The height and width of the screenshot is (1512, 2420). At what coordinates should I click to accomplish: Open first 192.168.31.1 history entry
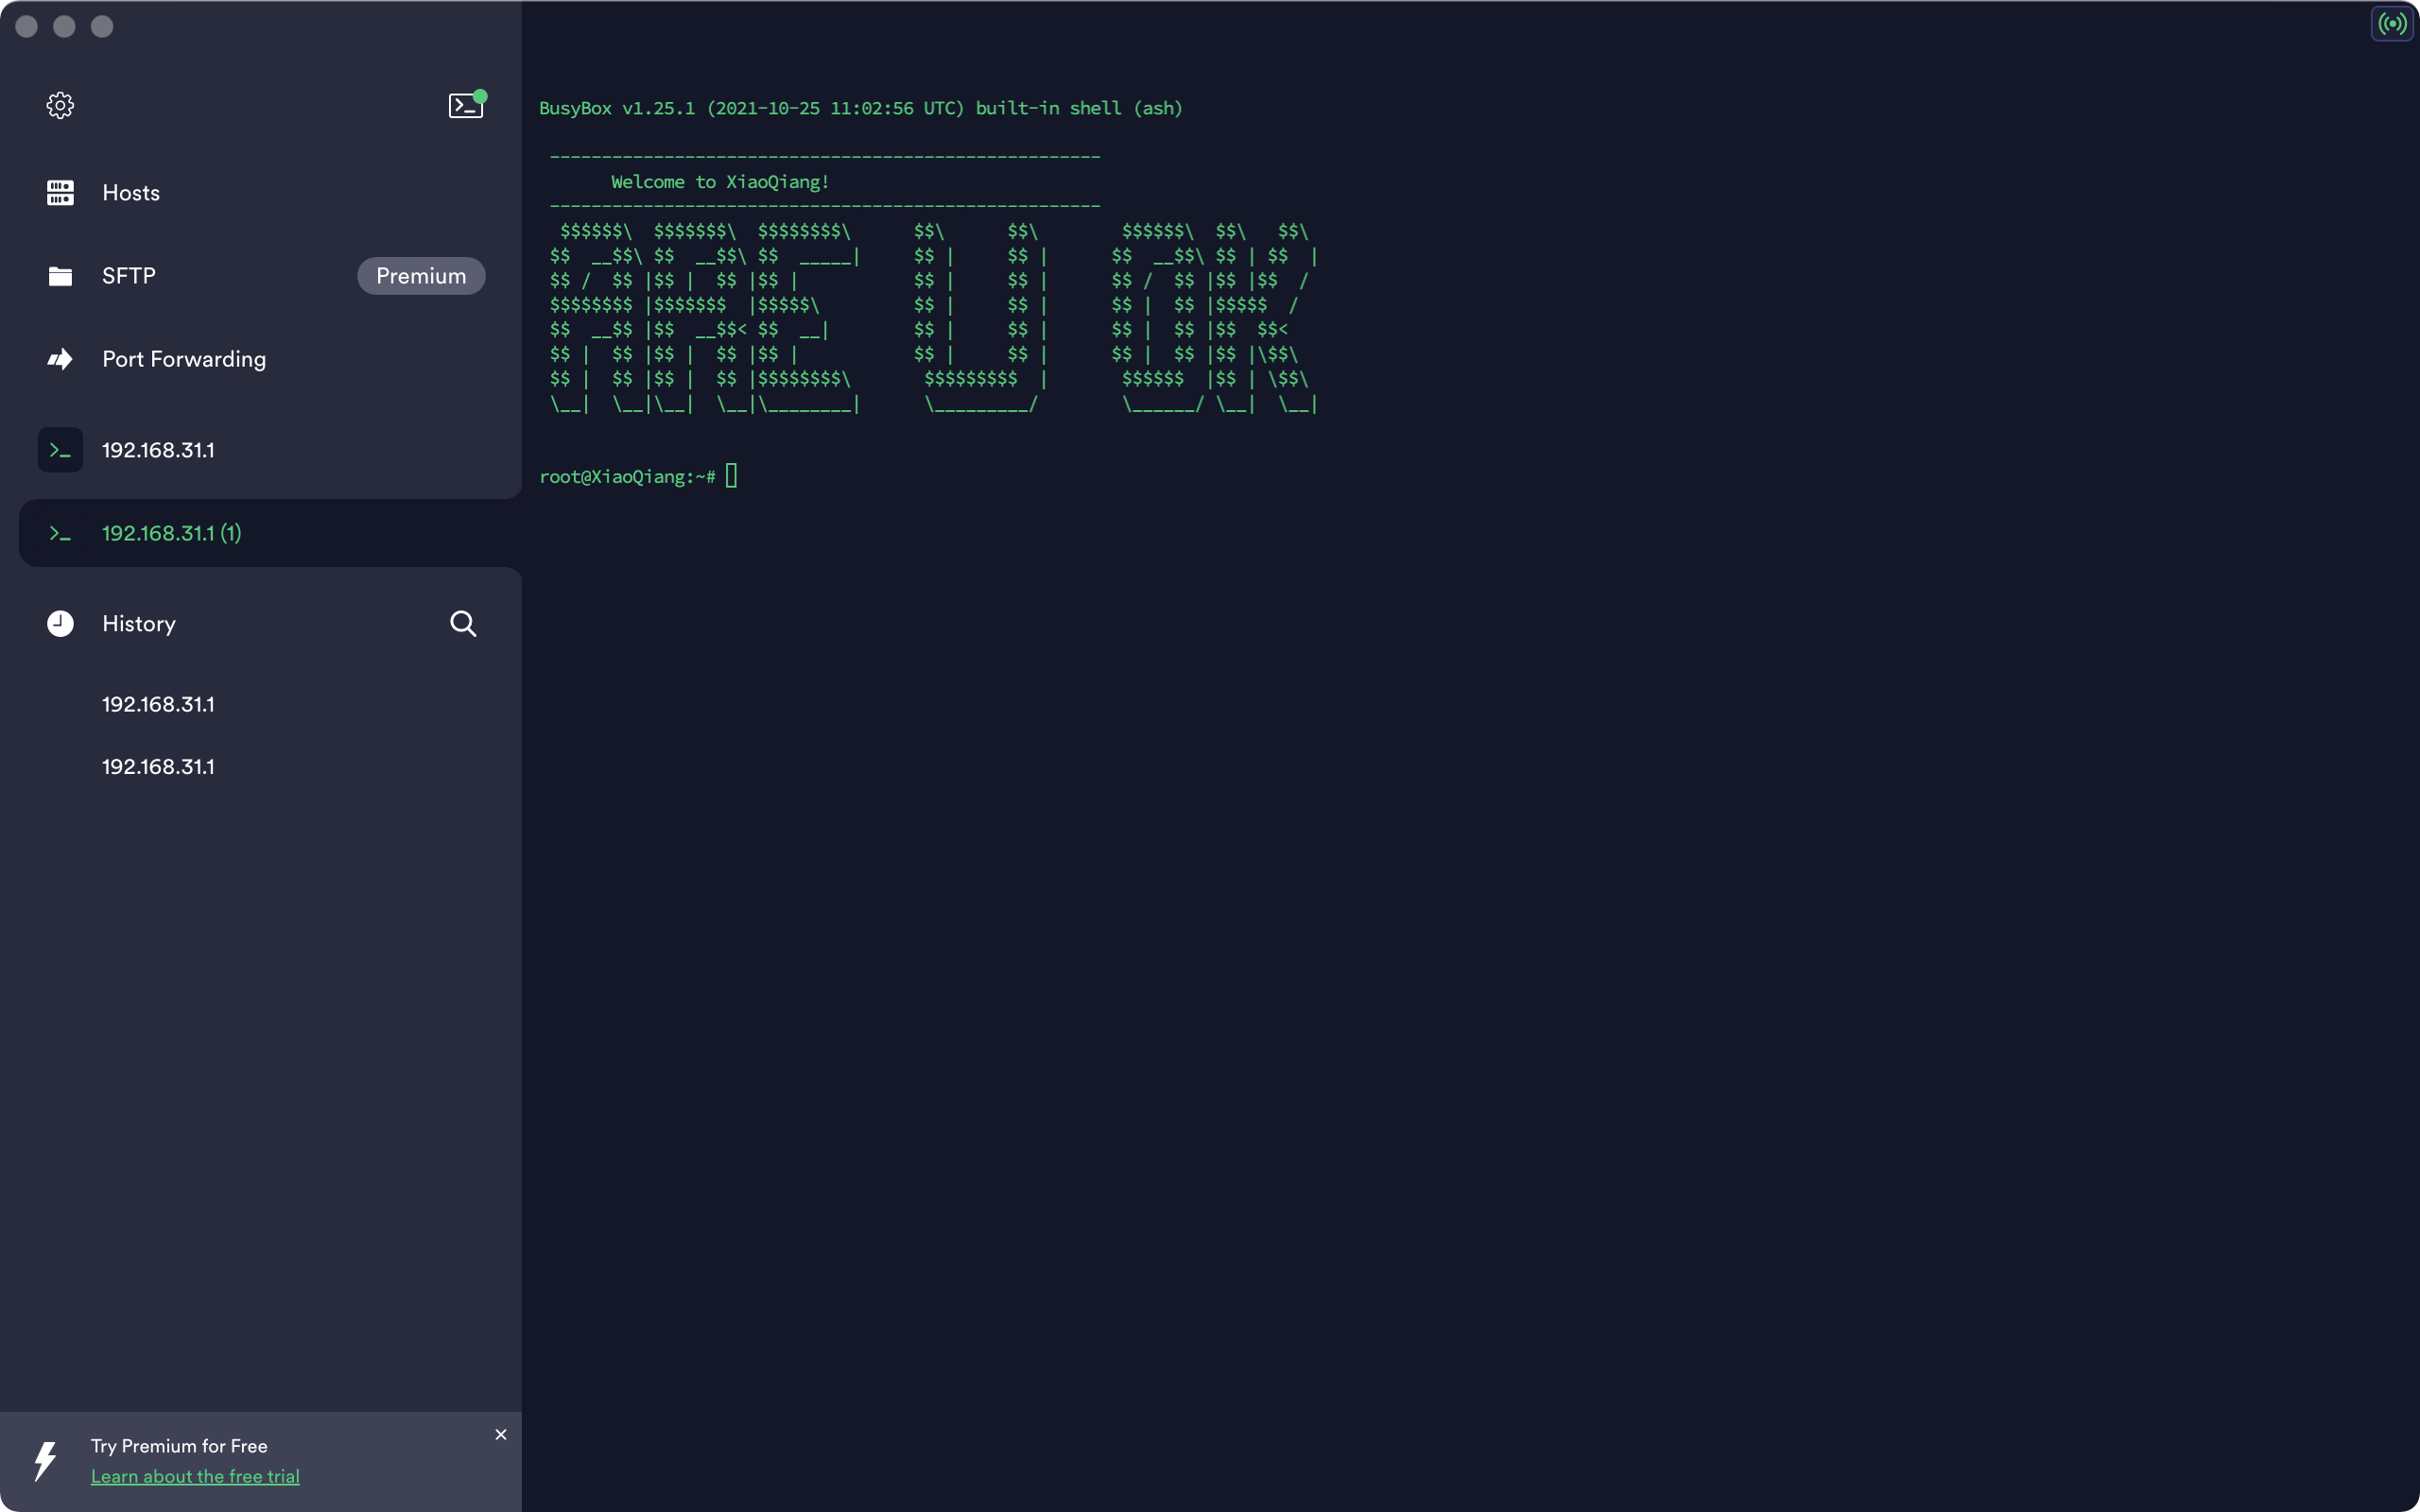point(158,704)
